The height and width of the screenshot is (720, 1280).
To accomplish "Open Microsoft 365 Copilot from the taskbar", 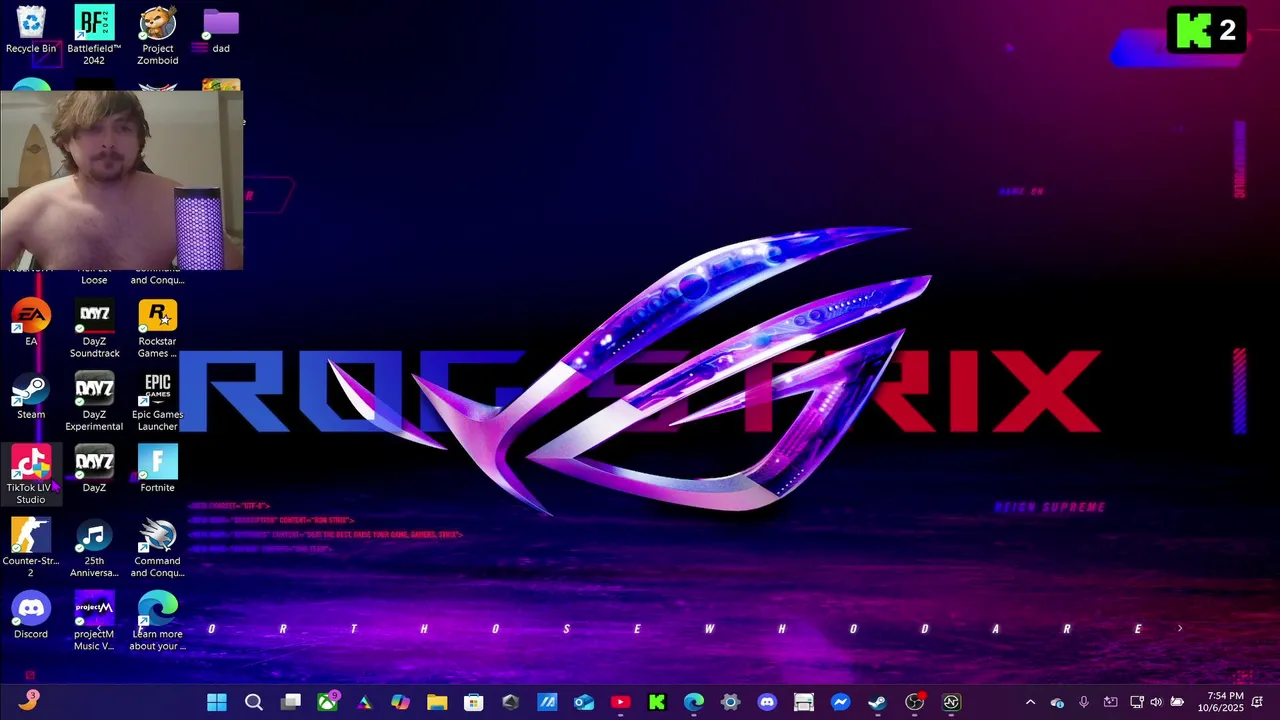I will pos(401,702).
